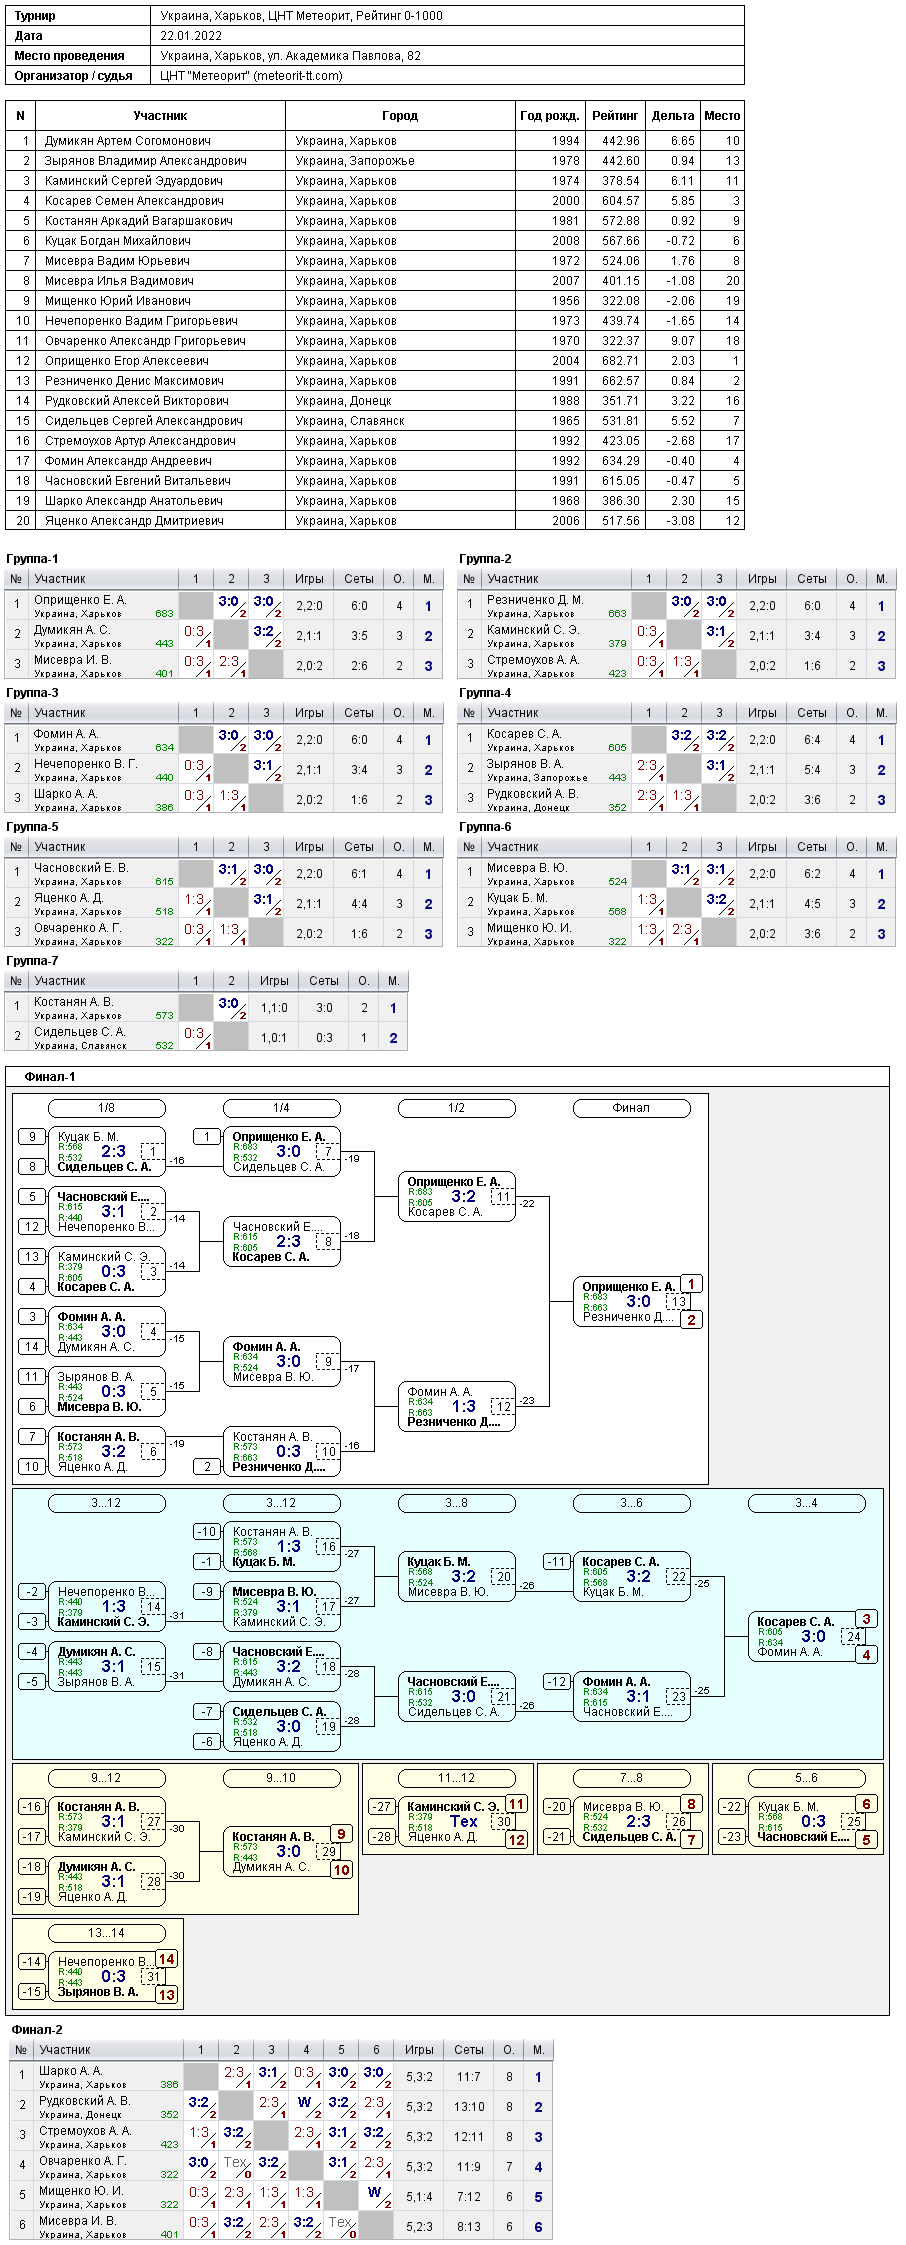
Task: Click the Город column header
Action: [400, 116]
